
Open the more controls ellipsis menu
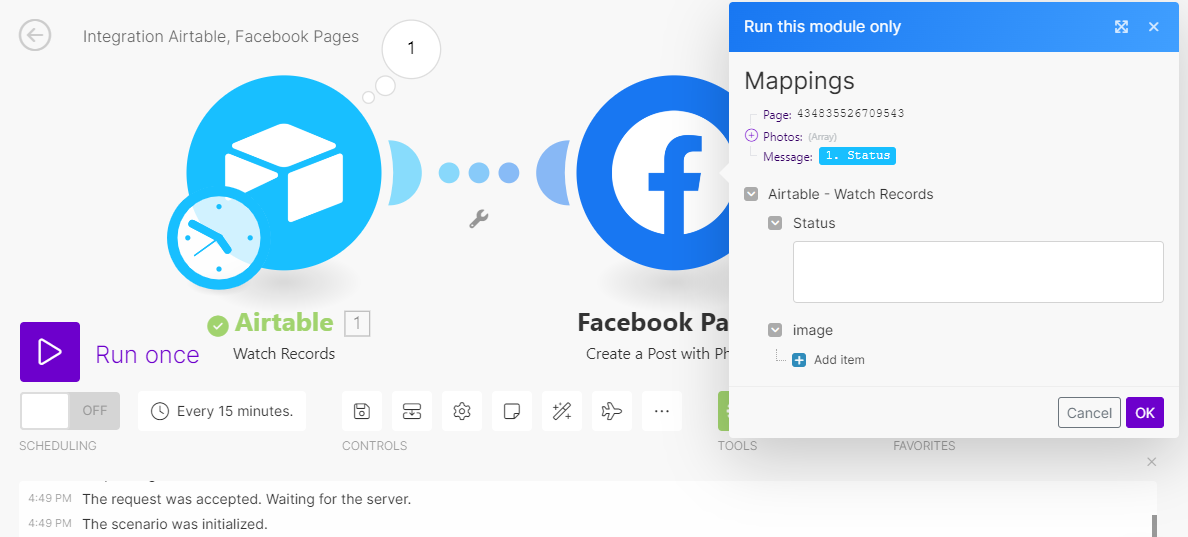click(661, 411)
